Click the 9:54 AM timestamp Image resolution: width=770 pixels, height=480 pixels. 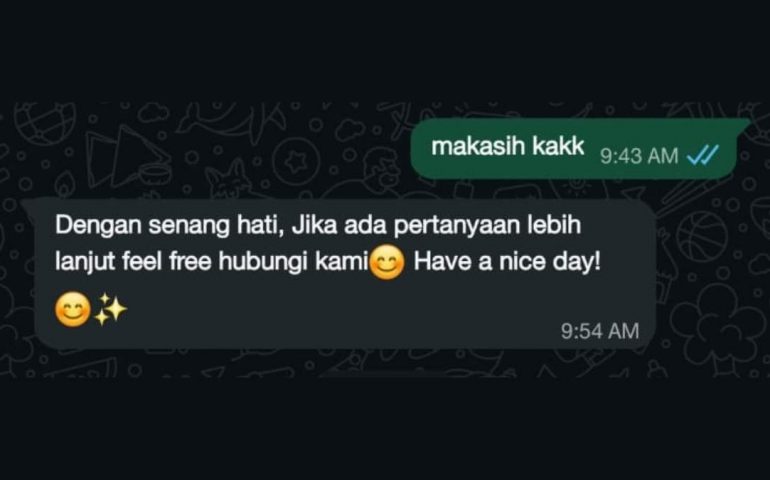click(x=600, y=331)
